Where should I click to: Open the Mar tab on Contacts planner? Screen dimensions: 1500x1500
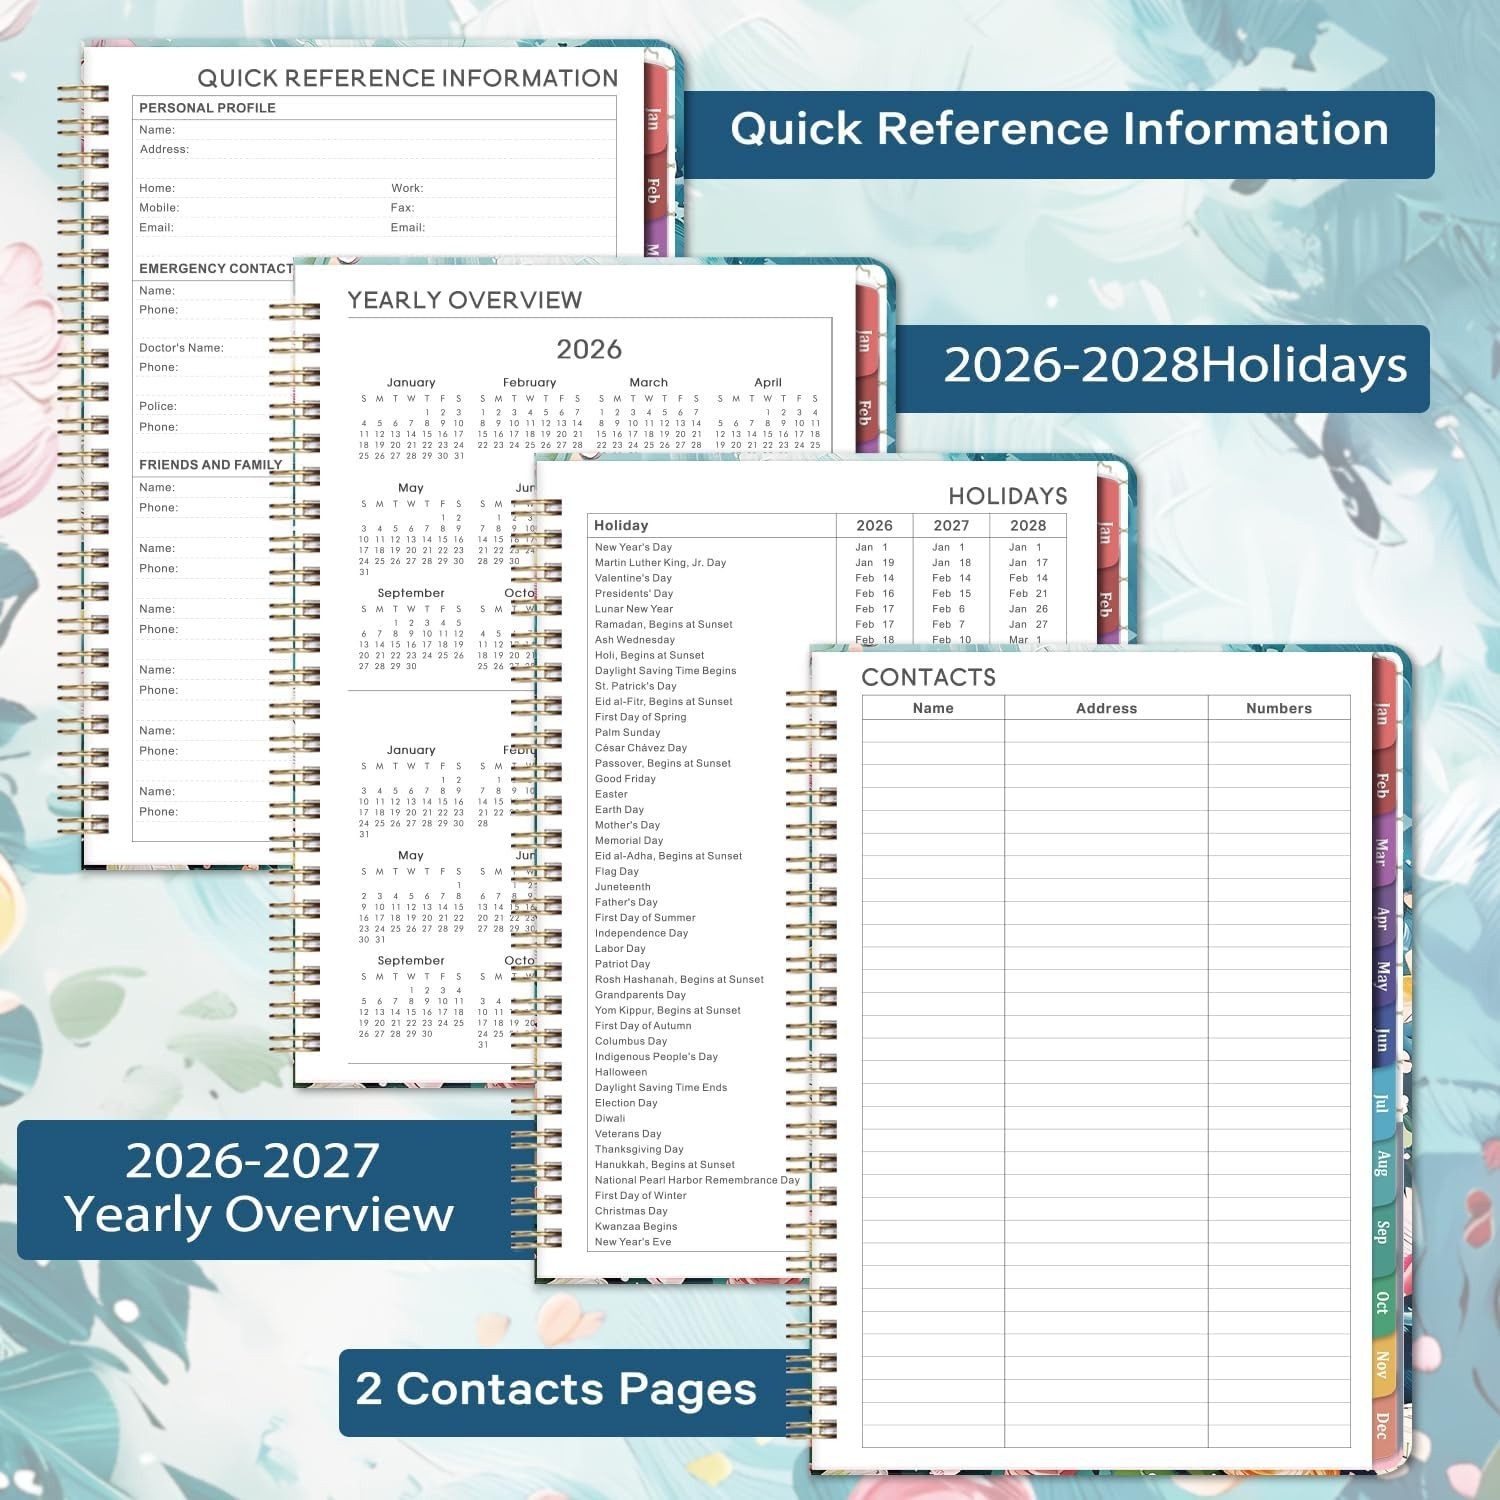(1383, 851)
